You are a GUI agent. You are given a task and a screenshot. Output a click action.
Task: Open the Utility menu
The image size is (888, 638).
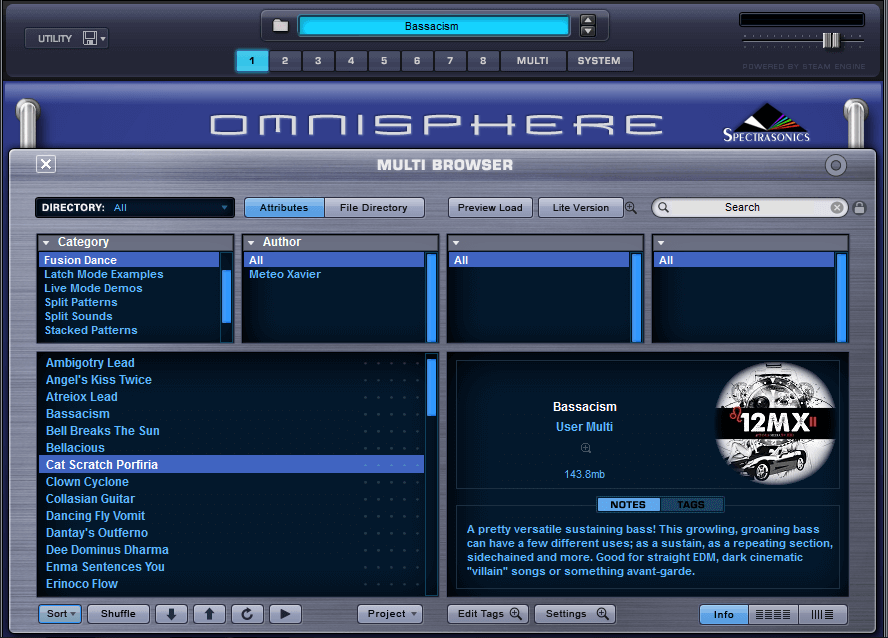(x=55, y=38)
